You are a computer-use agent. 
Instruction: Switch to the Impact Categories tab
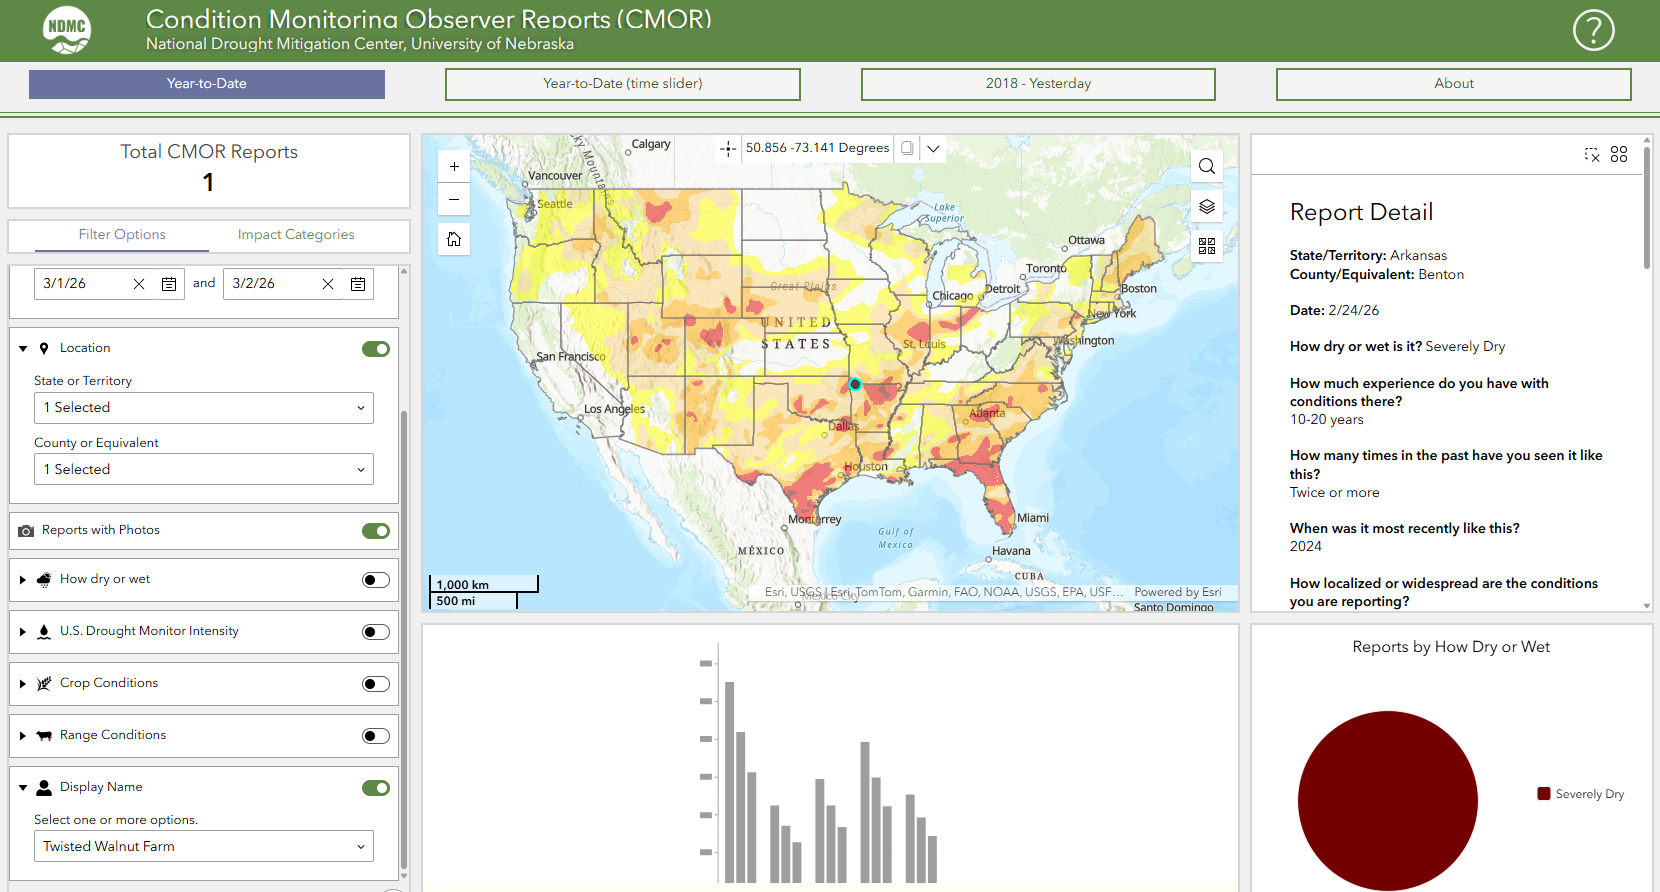click(296, 235)
